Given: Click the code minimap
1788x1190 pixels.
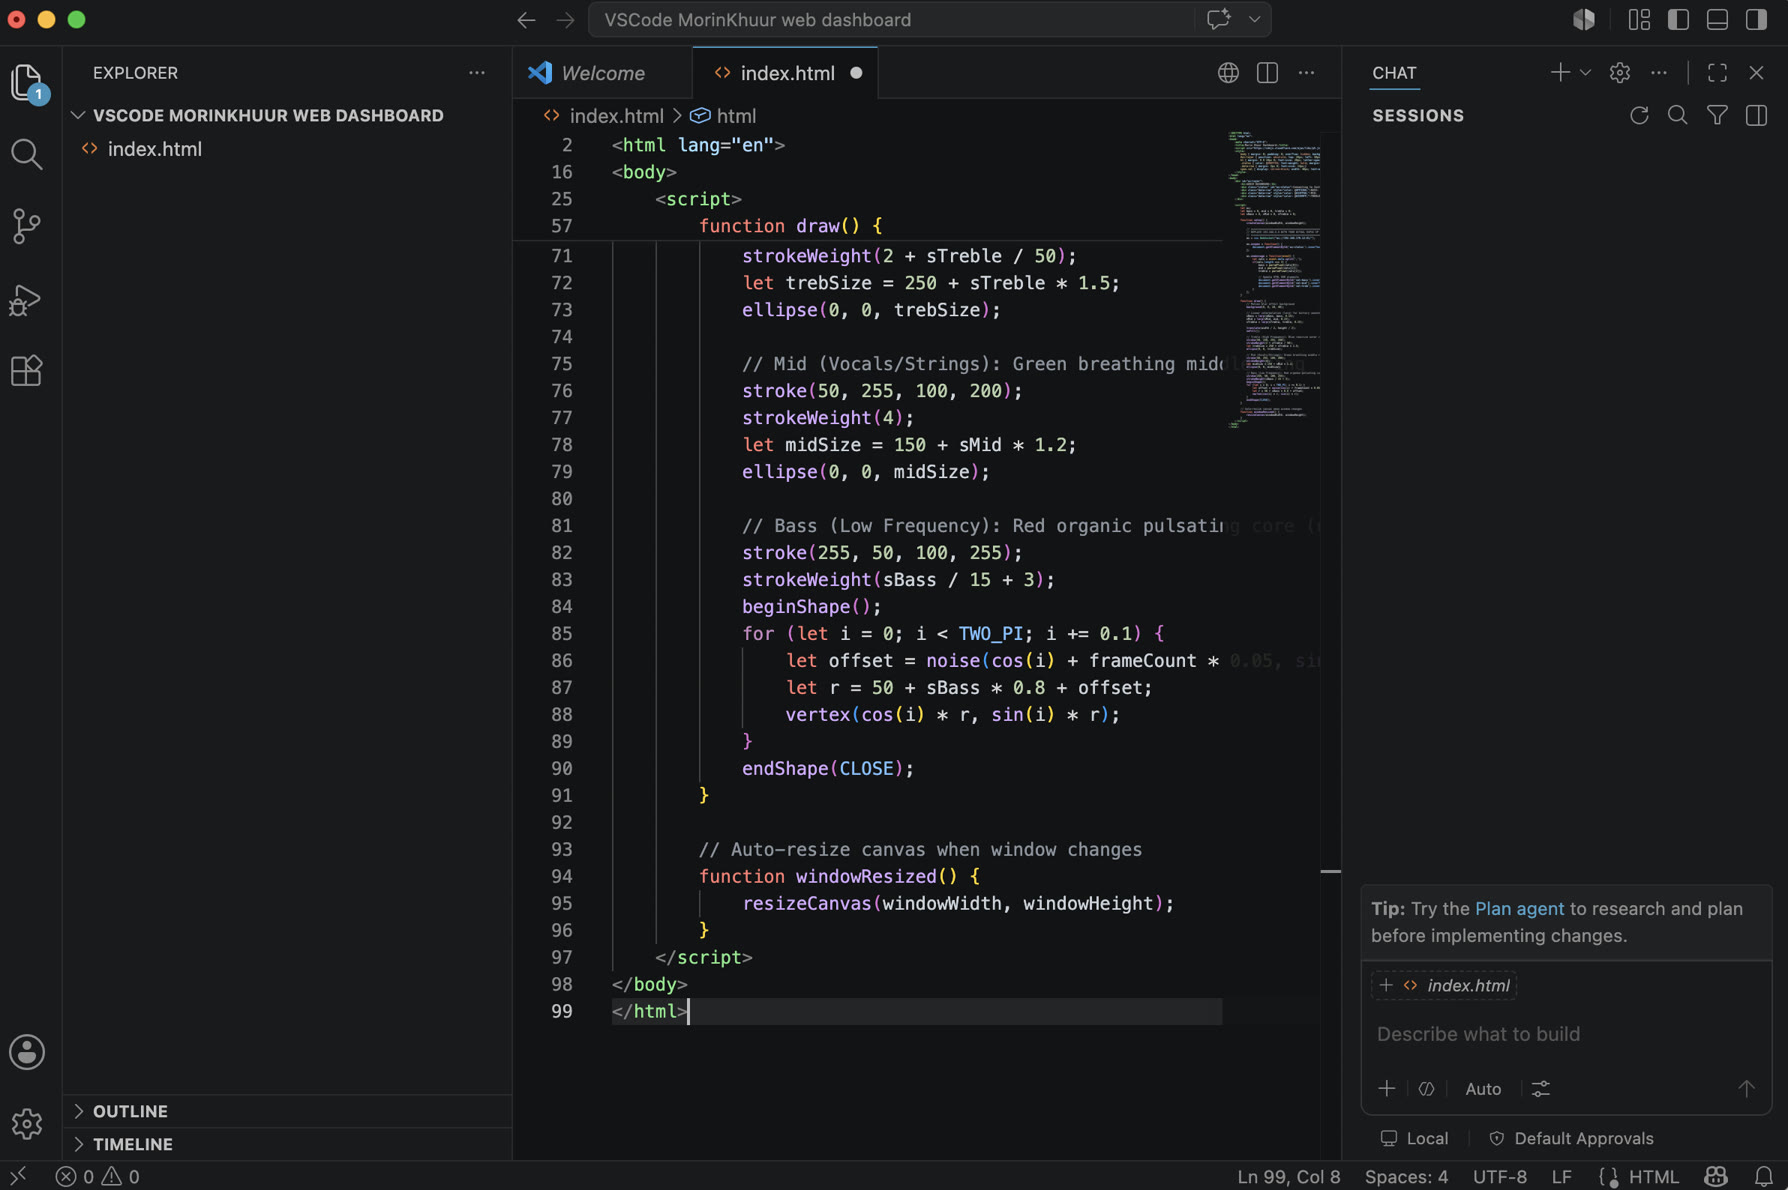Looking at the screenshot, I should [x=1274, y=280].
